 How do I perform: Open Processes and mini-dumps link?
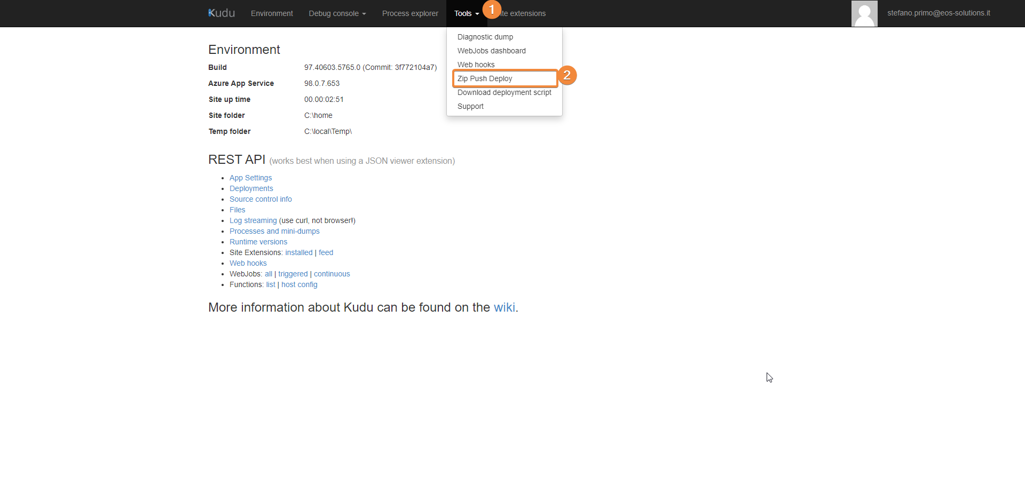[274, 231]
